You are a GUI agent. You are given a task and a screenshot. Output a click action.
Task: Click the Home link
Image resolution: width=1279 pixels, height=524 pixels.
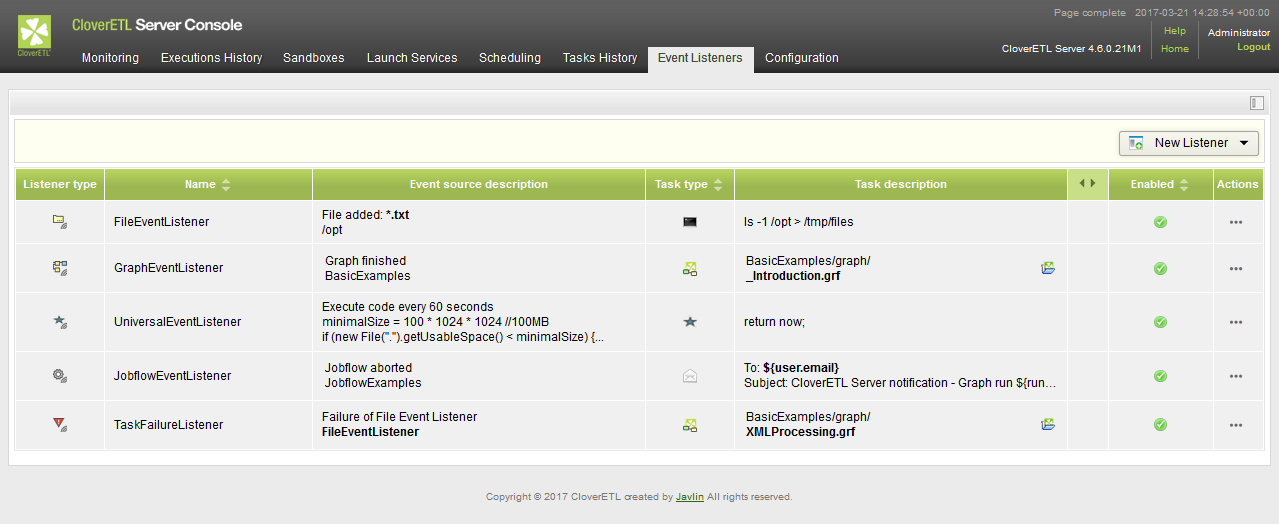tap(1174, 49)
